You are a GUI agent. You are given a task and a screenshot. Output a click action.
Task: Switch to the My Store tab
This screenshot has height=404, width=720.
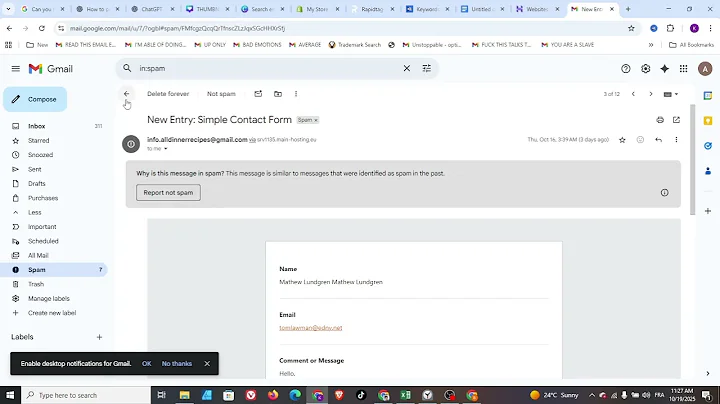pos(317,9)
